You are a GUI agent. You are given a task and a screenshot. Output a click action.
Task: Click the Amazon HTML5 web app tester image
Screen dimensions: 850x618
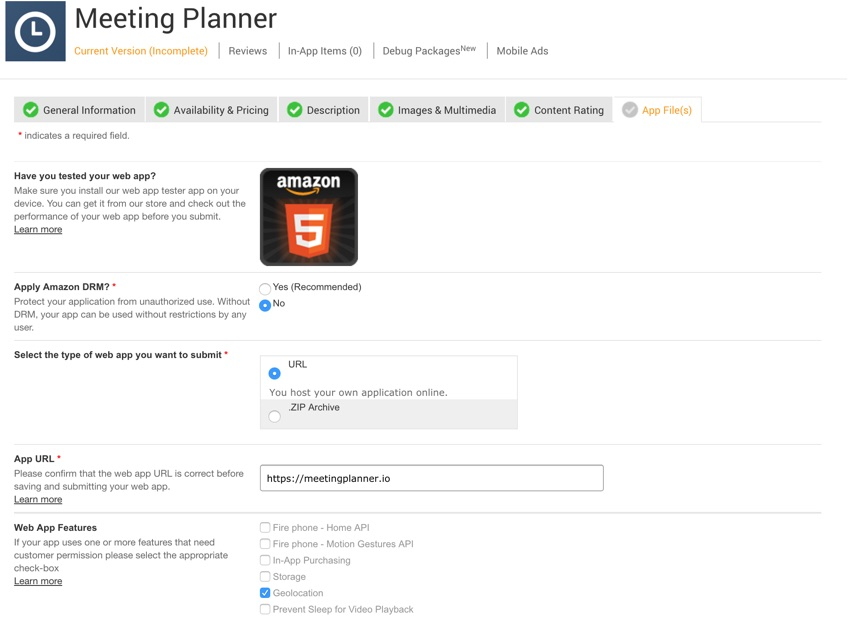308,217
